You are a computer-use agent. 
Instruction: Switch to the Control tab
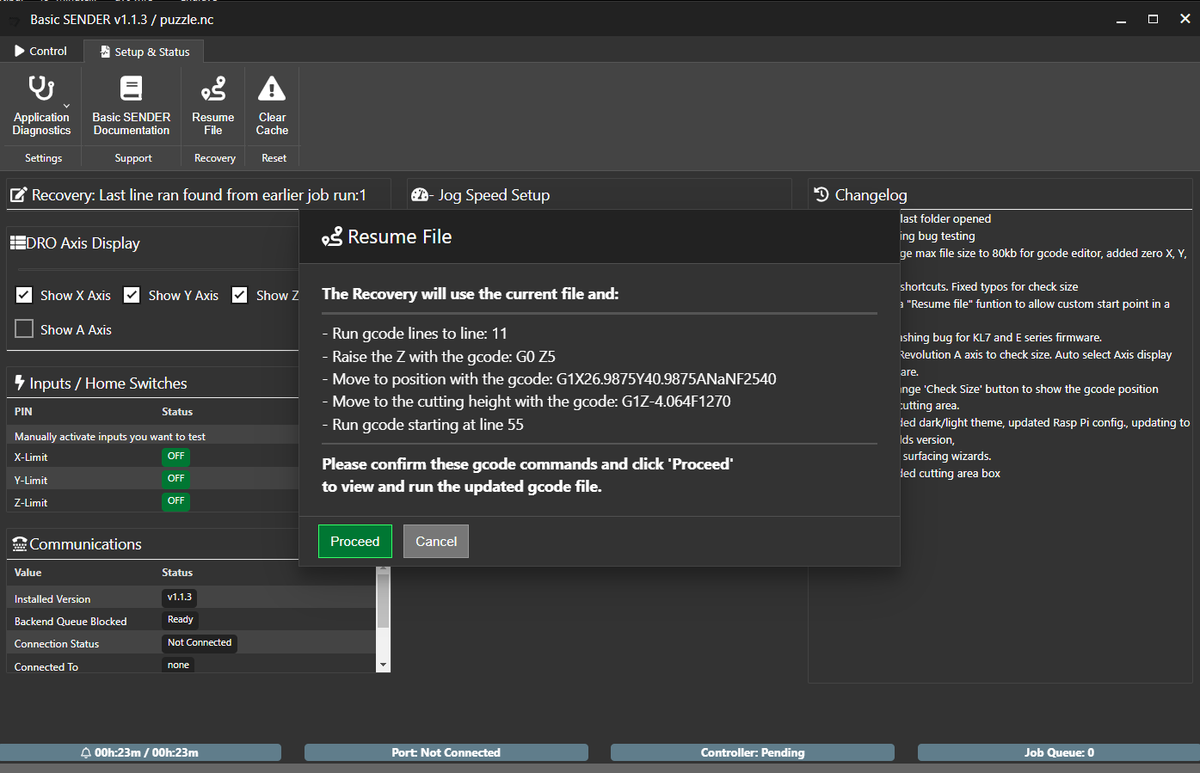[41, 50]
